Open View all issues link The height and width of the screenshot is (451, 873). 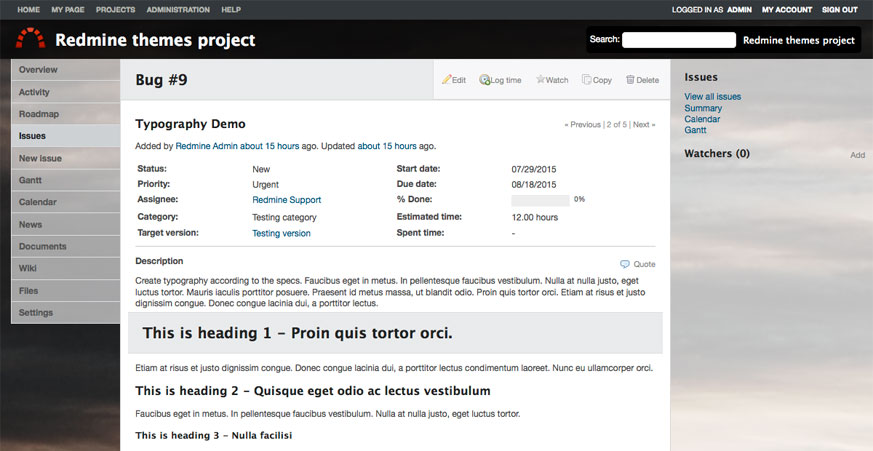pos(713,96)
